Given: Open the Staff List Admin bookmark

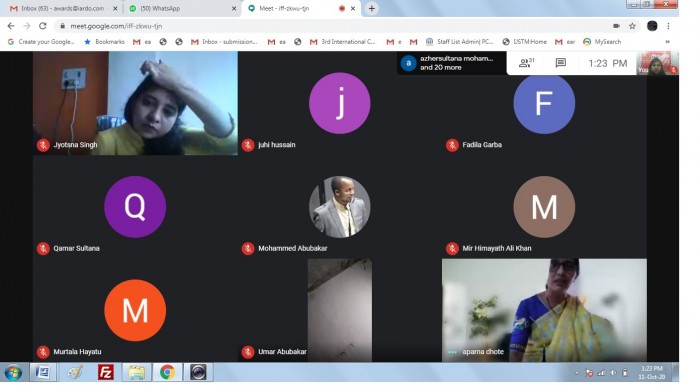Looking at the screenshot, I should coord(459,41).
